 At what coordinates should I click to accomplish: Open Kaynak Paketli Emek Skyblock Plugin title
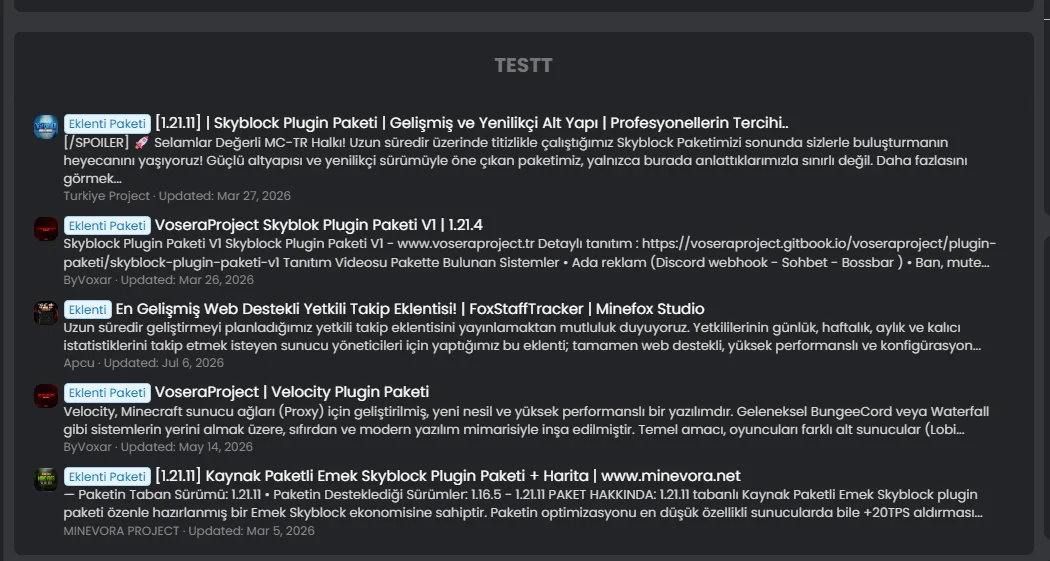447,476
